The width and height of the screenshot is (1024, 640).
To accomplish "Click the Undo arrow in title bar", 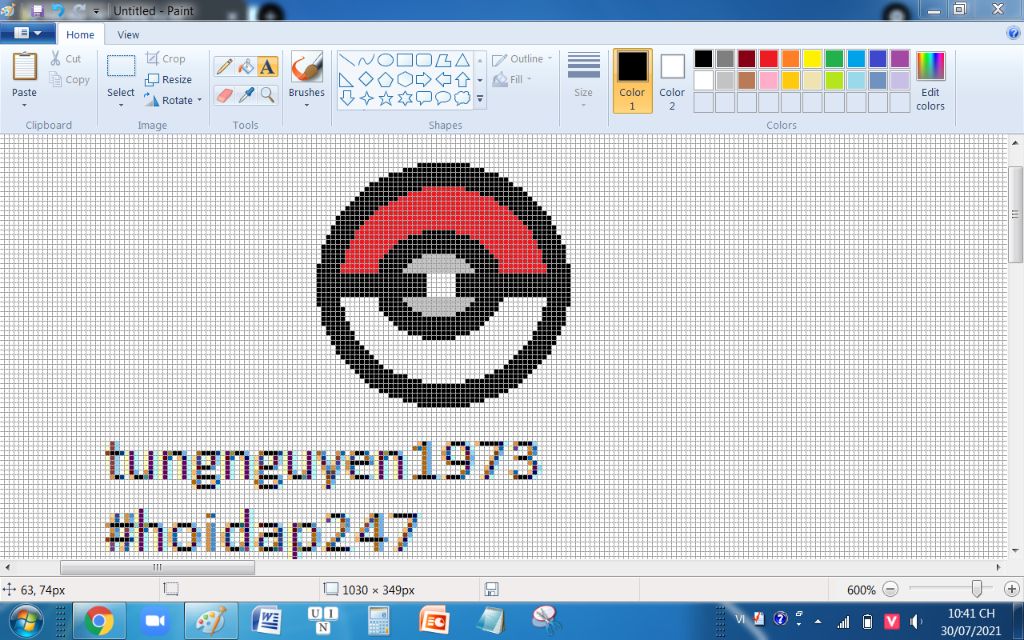I will click(x=57, y=11).
